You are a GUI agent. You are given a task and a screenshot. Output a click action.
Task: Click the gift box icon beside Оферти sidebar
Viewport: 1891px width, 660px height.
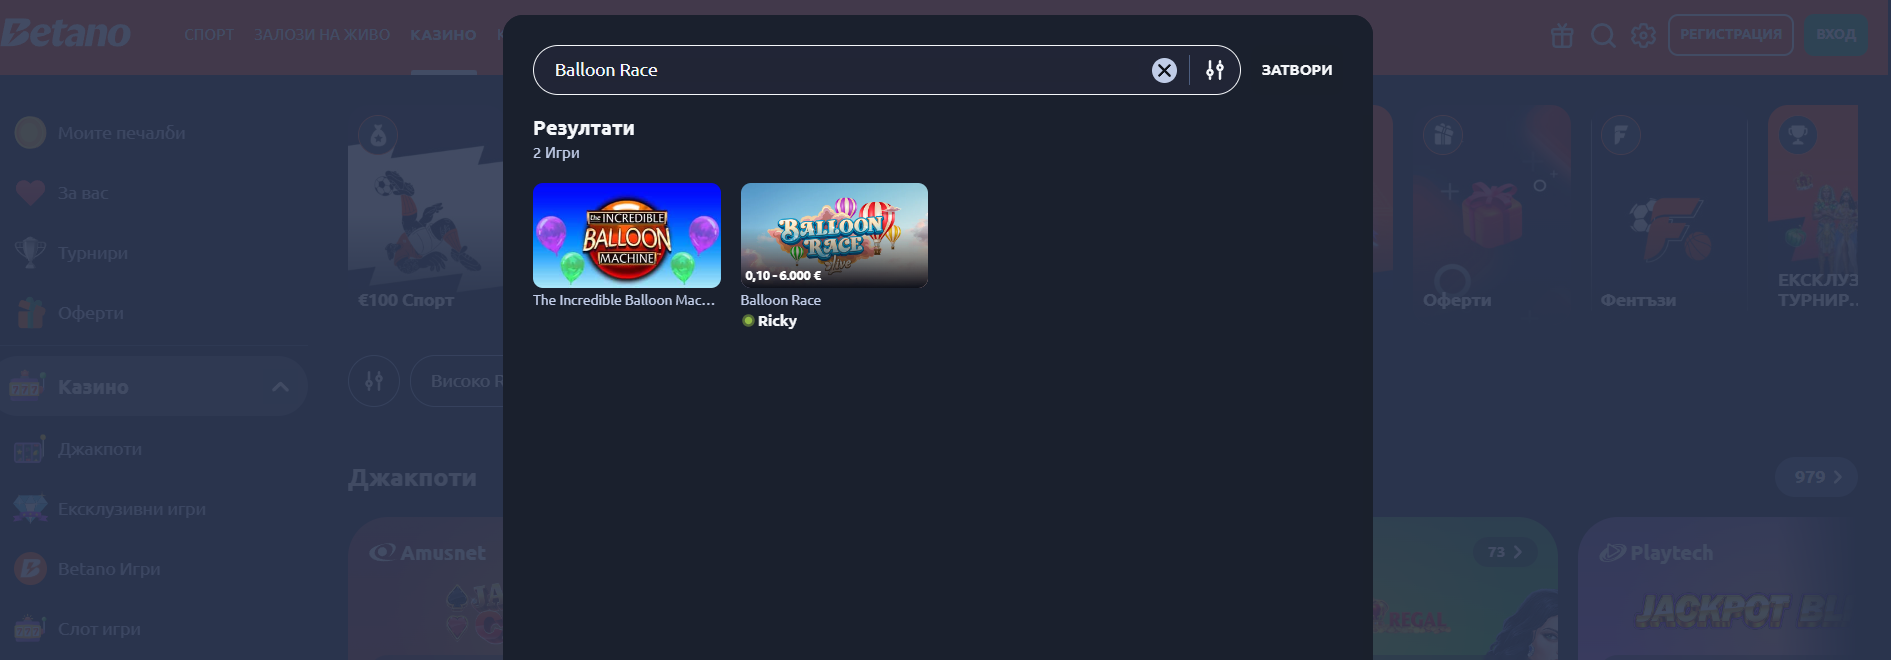click(x=30, y=313)
